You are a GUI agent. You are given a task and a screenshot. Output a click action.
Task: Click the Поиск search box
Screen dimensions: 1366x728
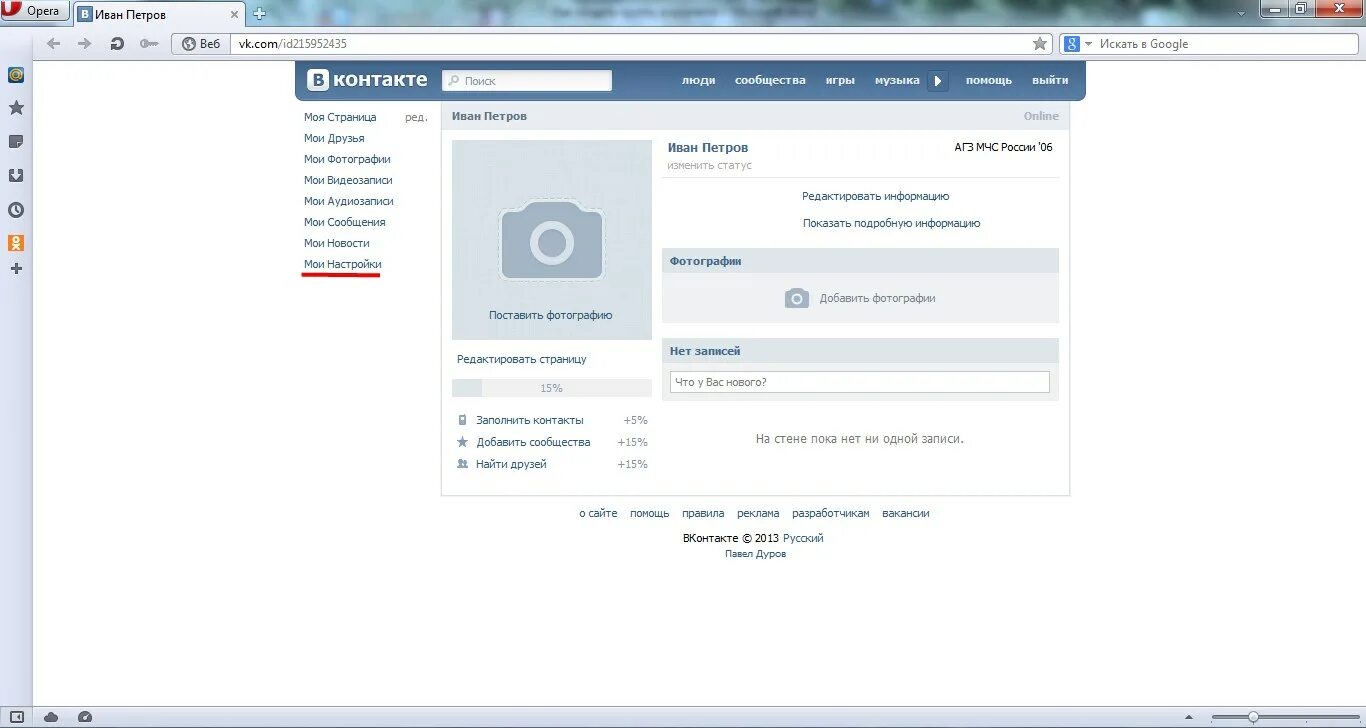tap(527, 81)
